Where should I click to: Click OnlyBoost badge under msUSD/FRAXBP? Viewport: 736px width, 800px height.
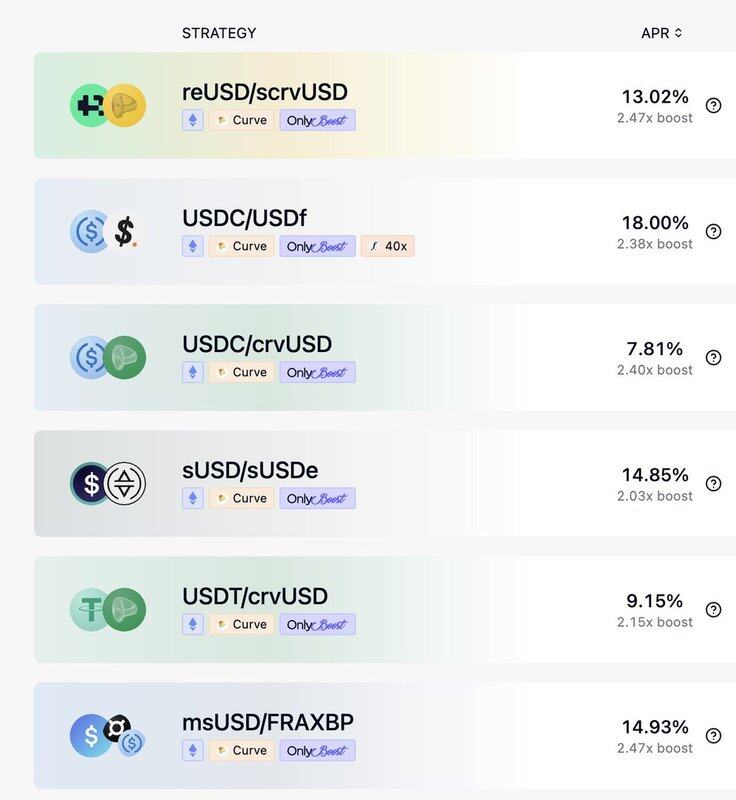point(317,751)
